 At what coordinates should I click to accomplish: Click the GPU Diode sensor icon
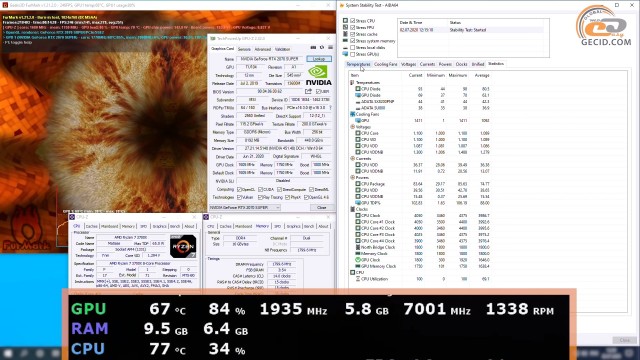tap(358, 95)
